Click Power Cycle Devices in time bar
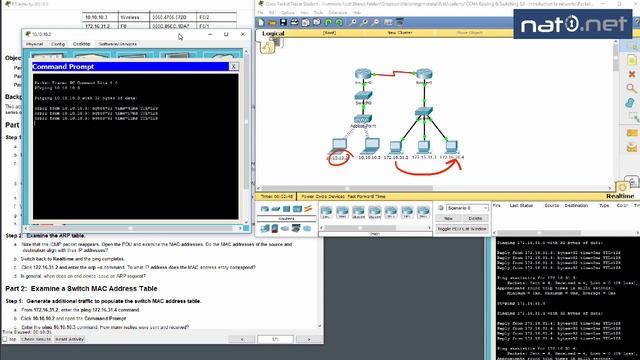 click(x=323, y=196)
